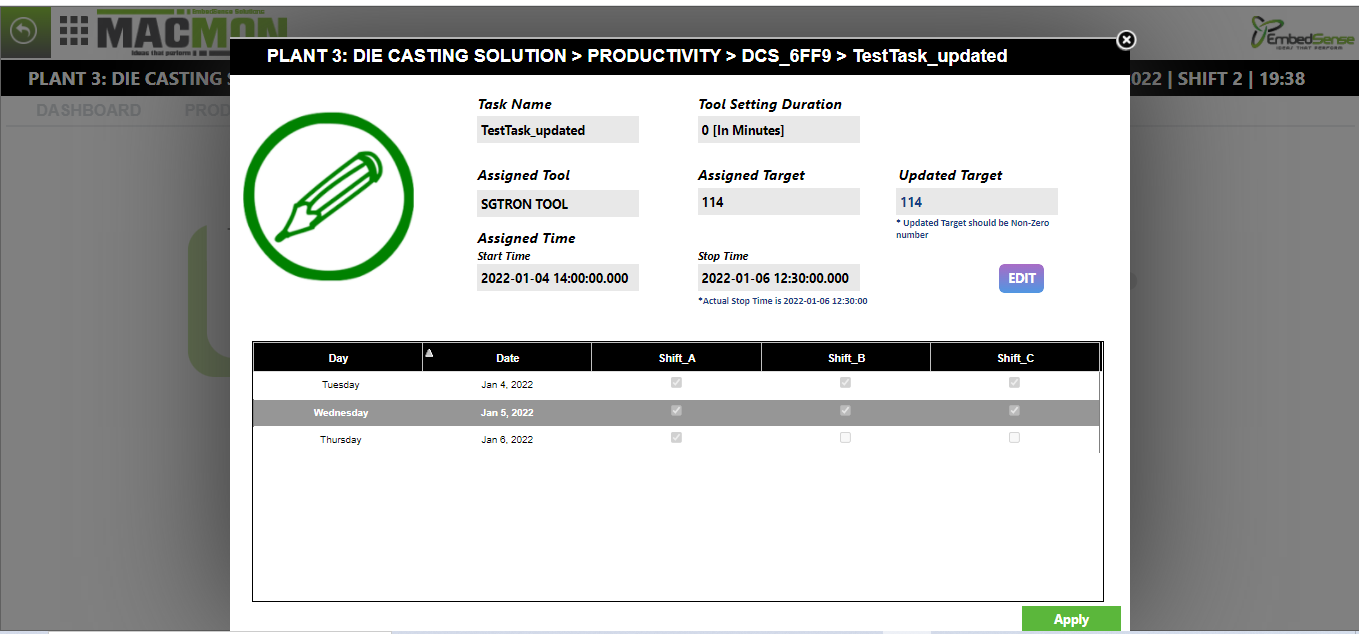Screen dimensions: 1359x634
Task: Sort table by Day column arrow
Action: click(x=429, y=352)
